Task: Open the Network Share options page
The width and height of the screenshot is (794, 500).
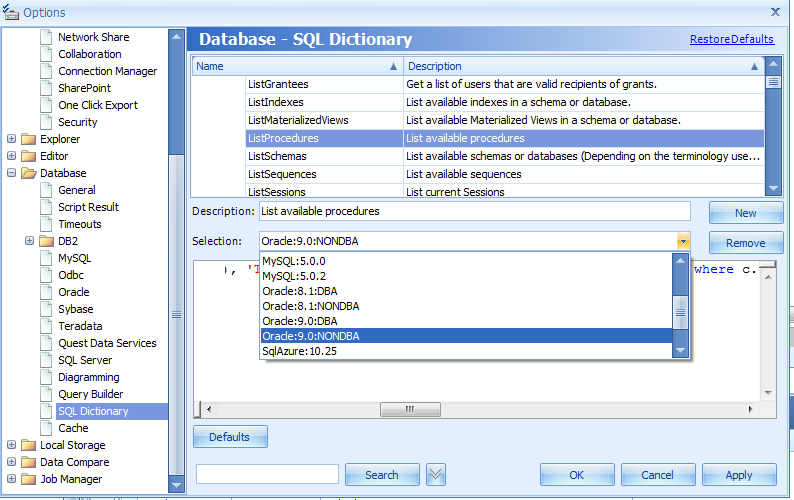Action: pos(94,37)
